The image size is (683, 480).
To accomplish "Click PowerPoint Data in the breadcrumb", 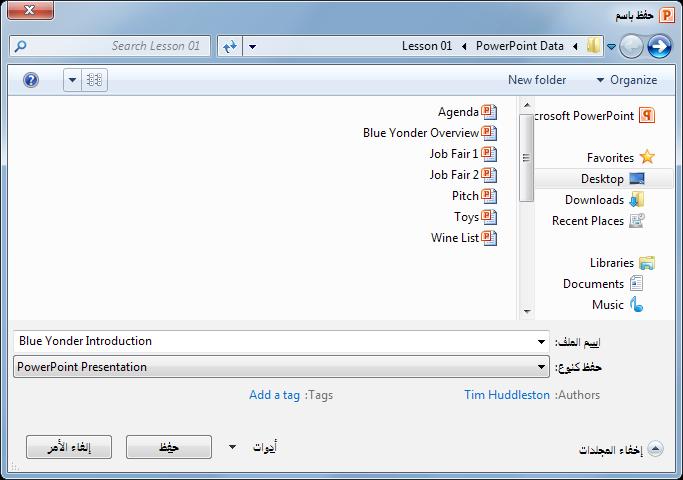I will pos(520,46).
